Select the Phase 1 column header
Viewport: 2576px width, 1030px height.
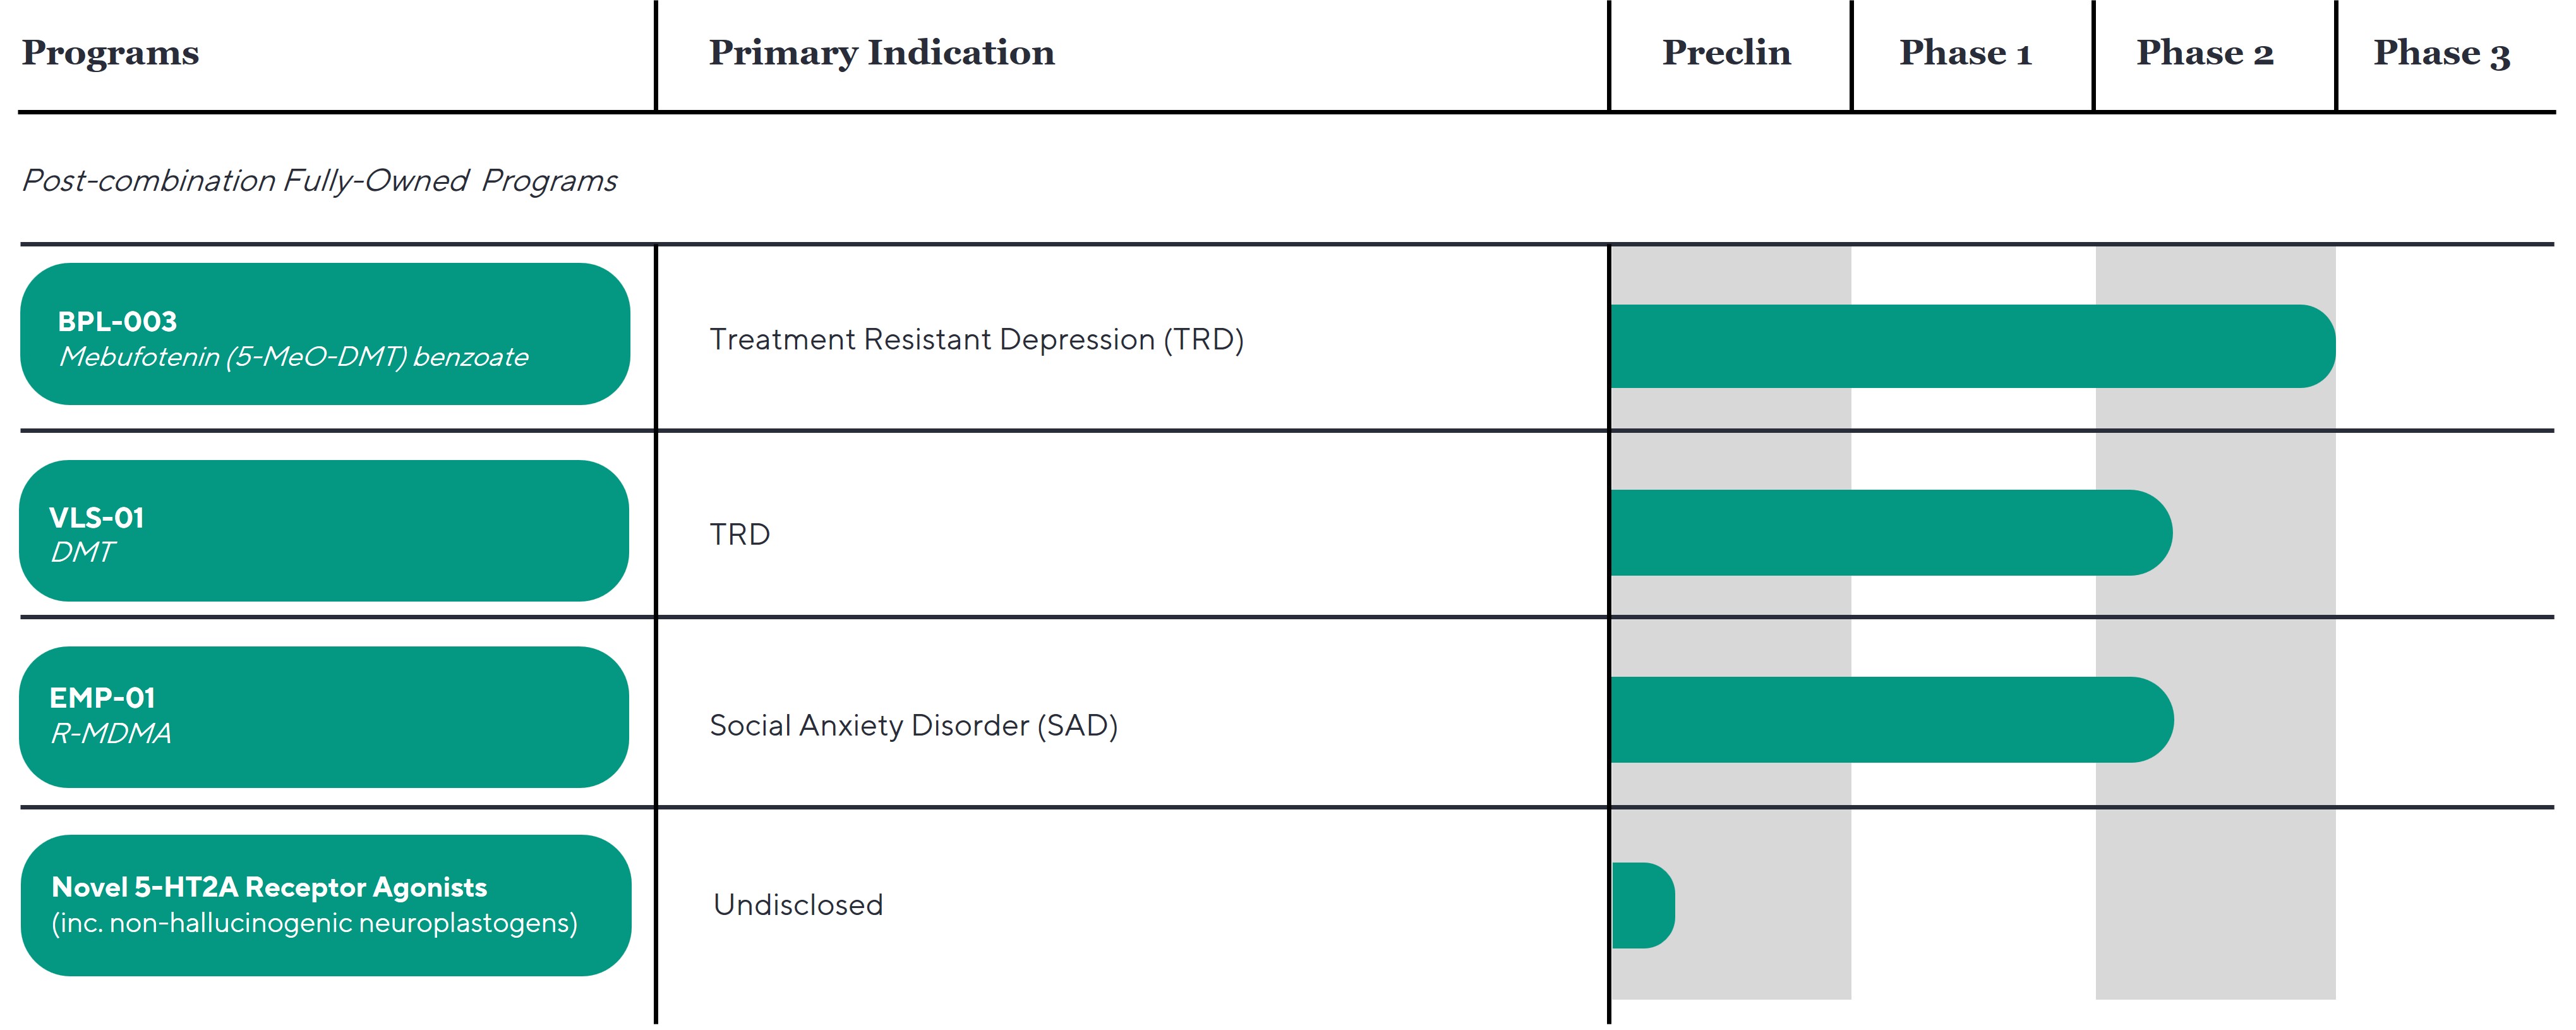click(x=1965, y=52)
